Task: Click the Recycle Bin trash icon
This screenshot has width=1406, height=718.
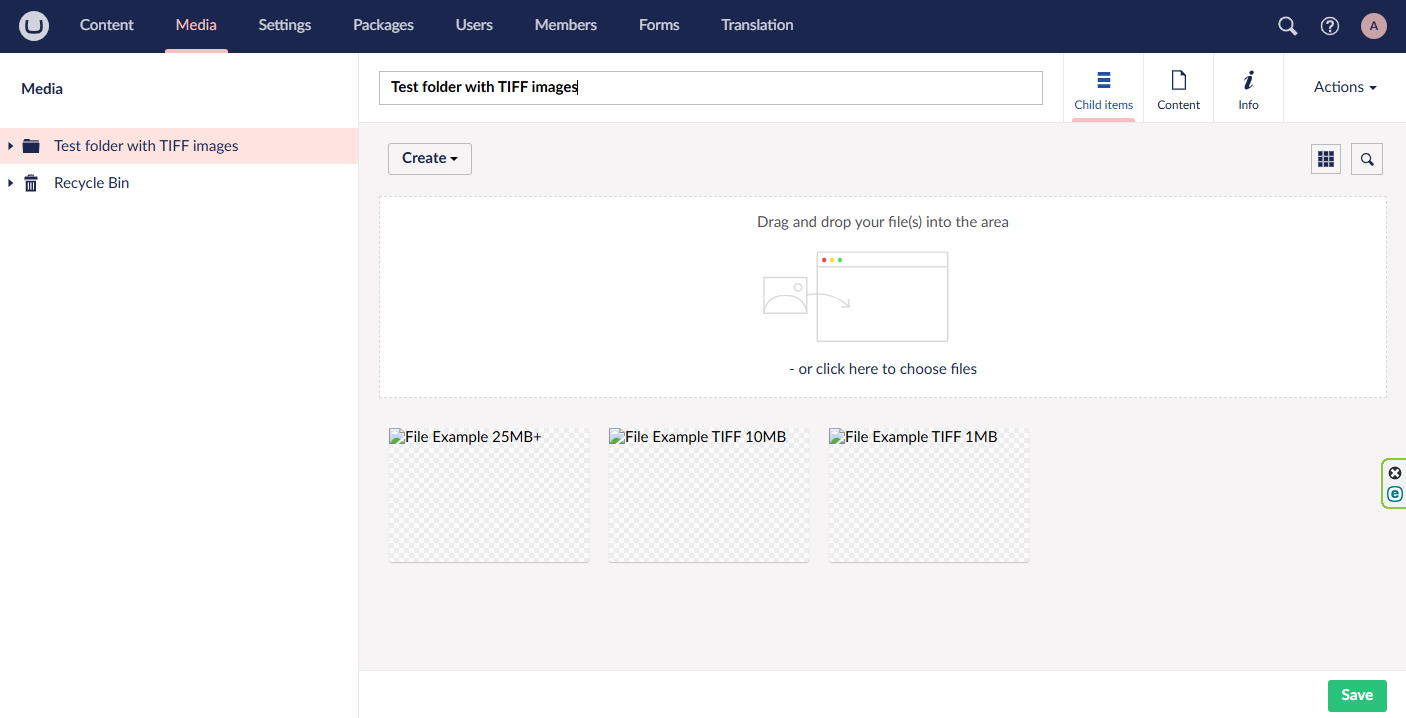Action: (x=30, y=182)
